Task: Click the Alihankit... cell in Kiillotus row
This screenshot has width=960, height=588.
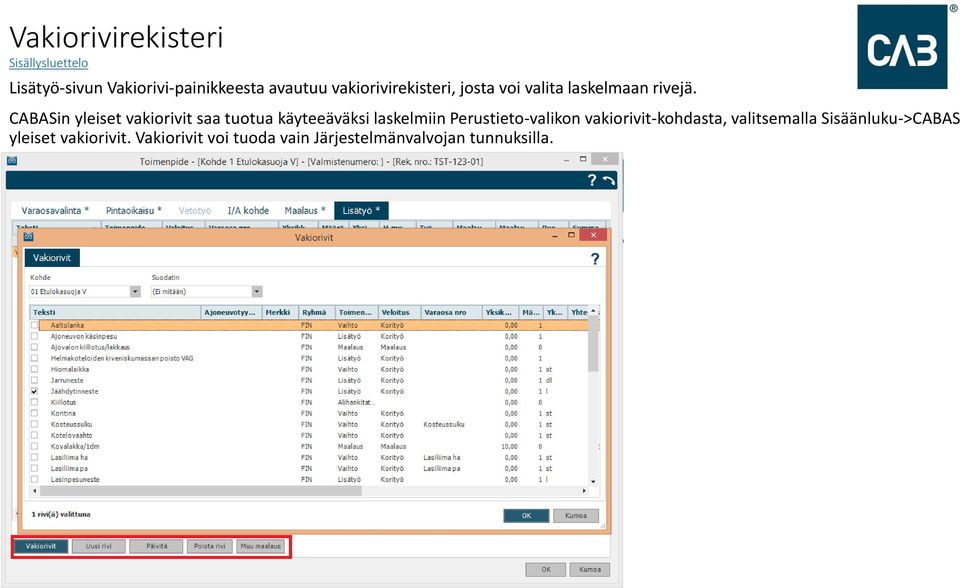Action: click(355, 402)
